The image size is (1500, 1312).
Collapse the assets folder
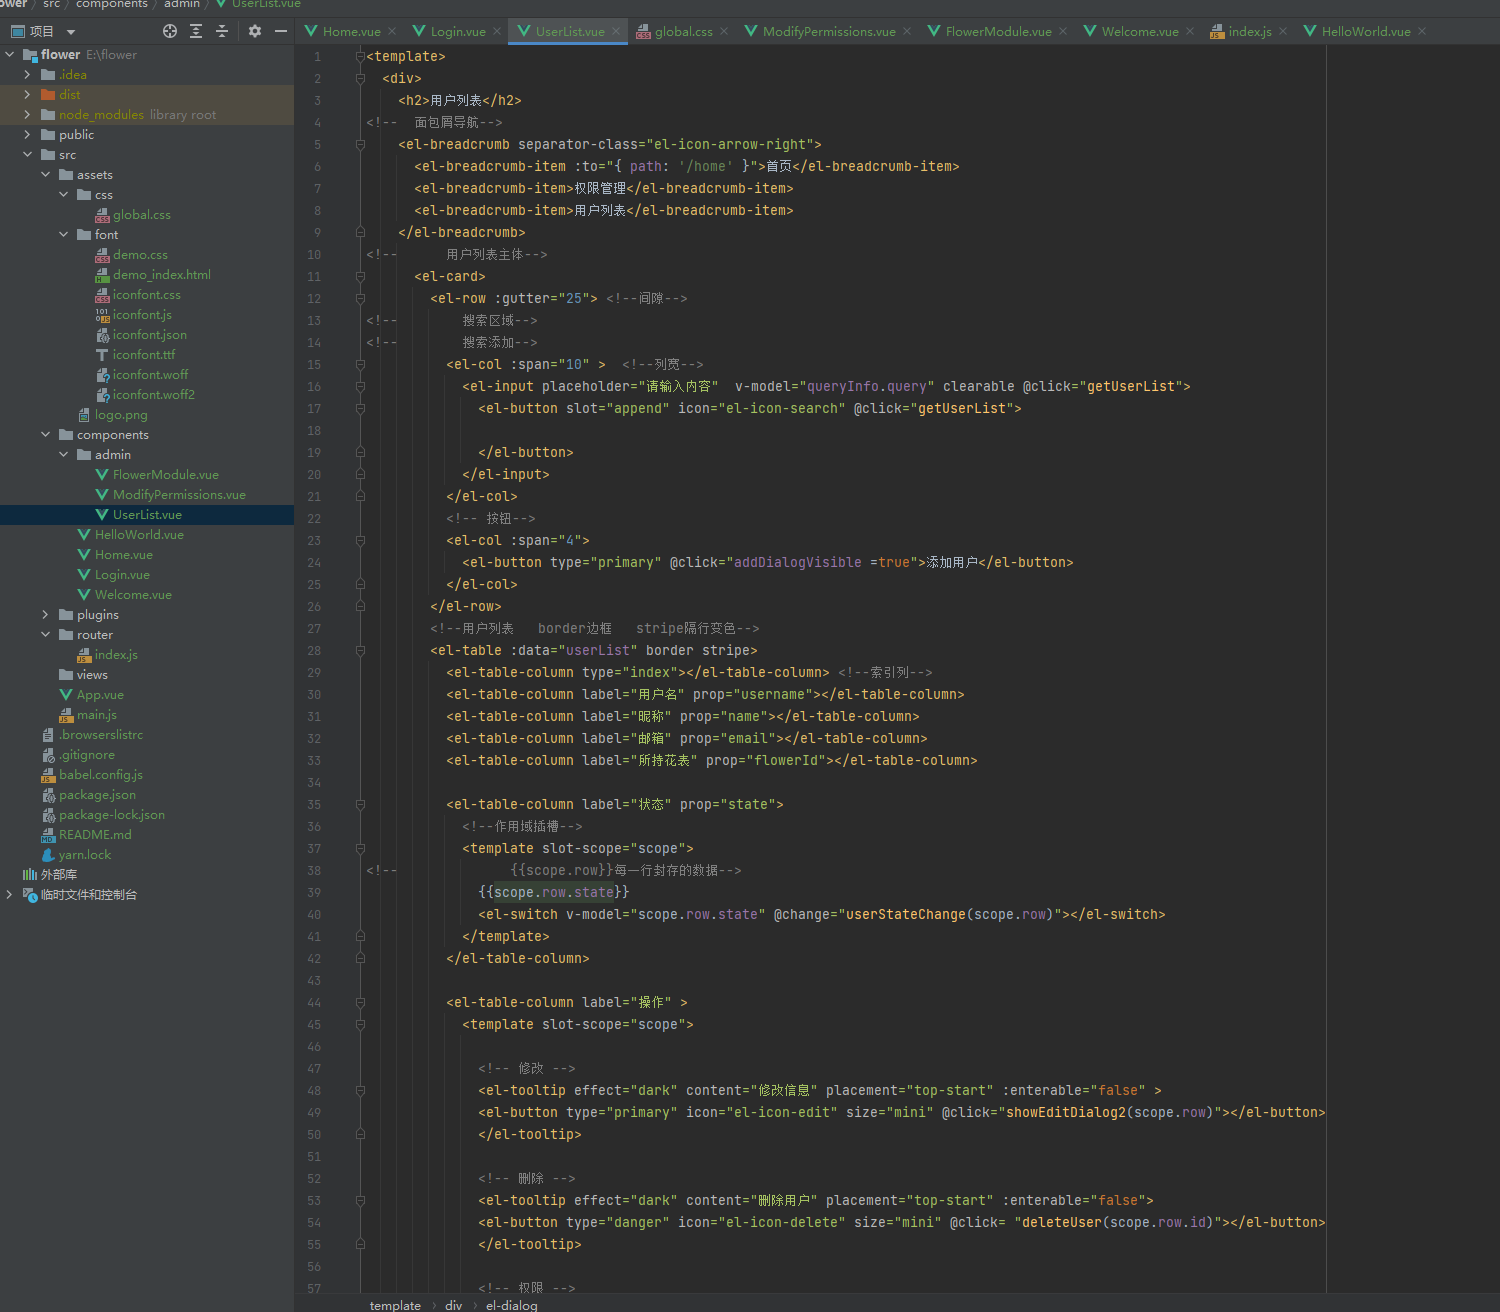(46, 175)
